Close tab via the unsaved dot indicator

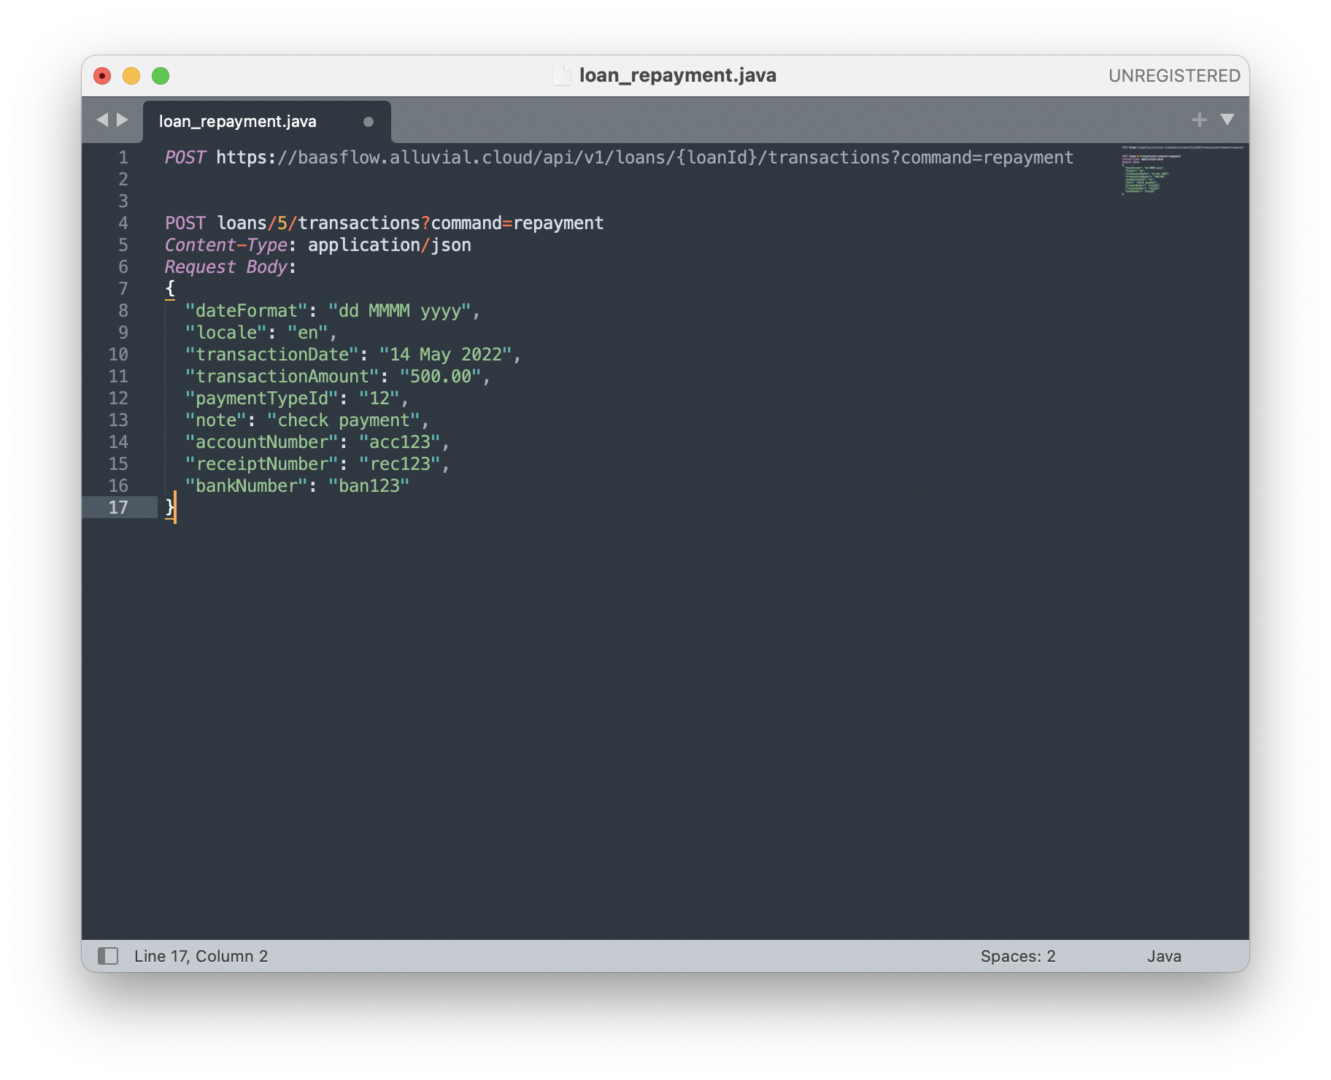(x=368, y=122)
